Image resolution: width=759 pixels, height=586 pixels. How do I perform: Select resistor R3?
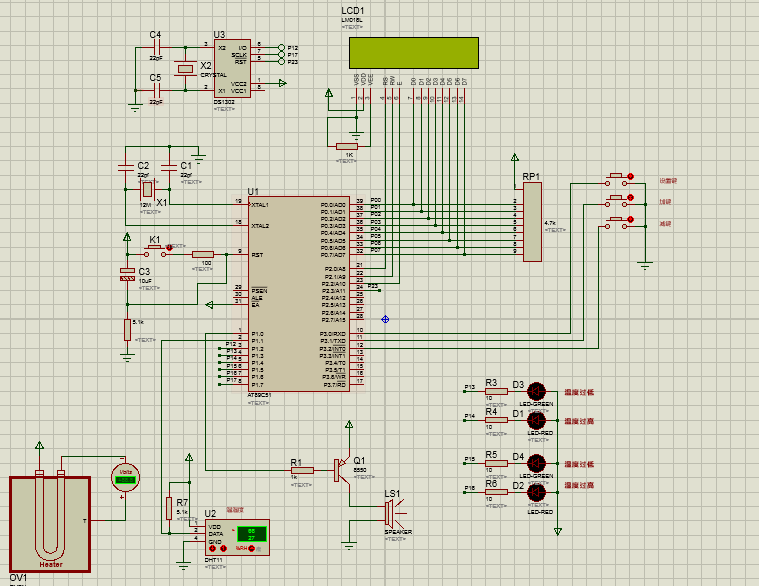pyautogui.click(x=496, y=391)
